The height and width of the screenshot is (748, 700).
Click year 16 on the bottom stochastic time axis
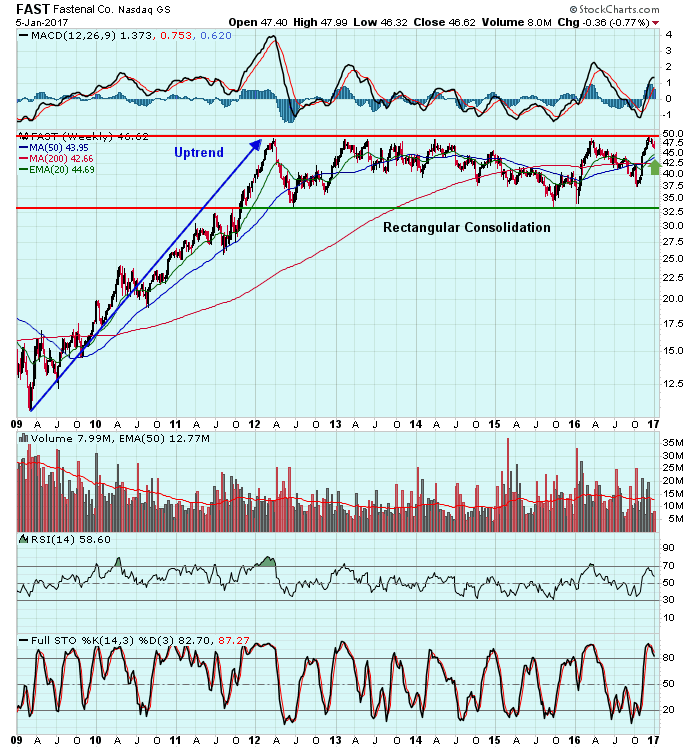(574, 740)
